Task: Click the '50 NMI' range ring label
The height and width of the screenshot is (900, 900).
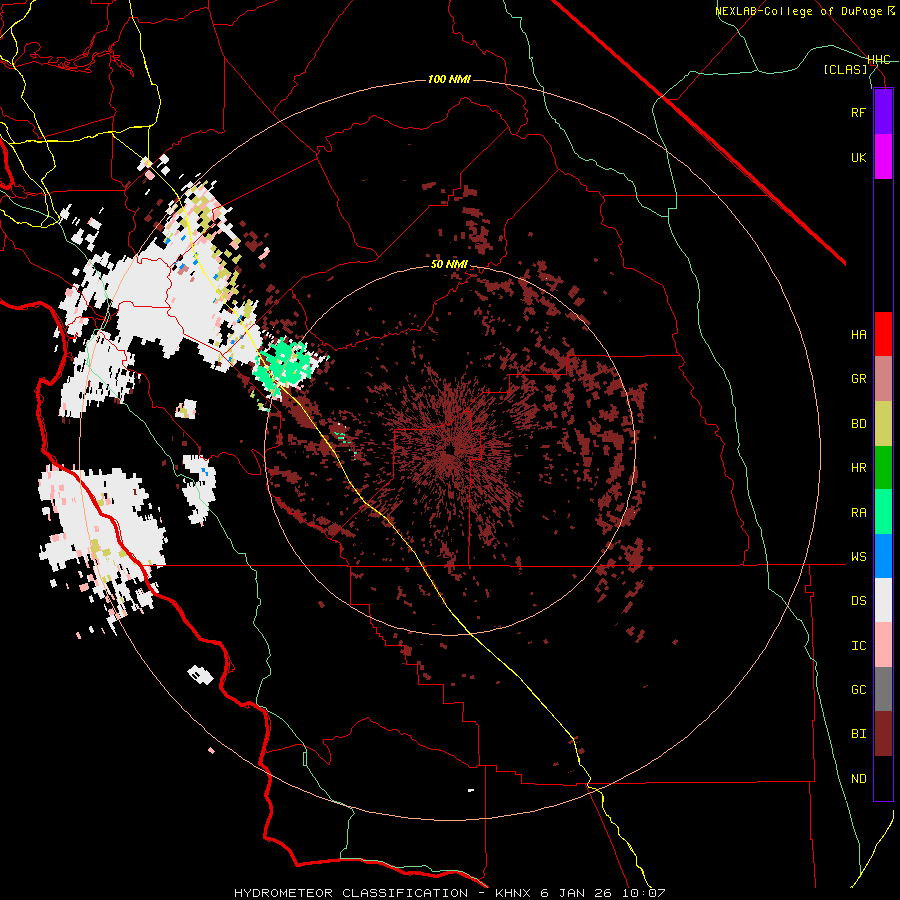Action: point(449,265)
